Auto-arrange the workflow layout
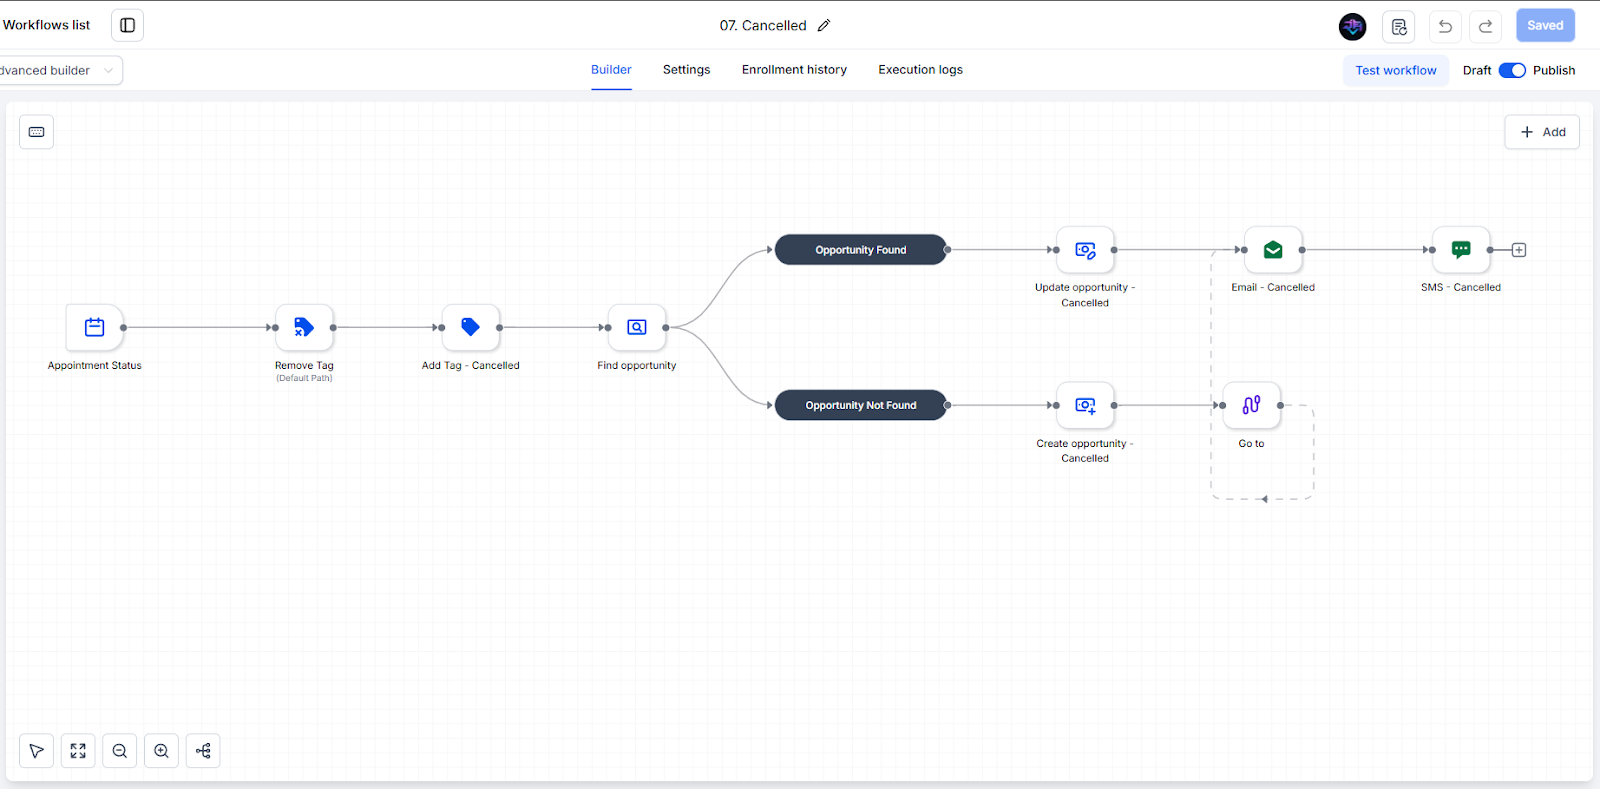This screenshot has height=789, width=1600. coord(203,751)
